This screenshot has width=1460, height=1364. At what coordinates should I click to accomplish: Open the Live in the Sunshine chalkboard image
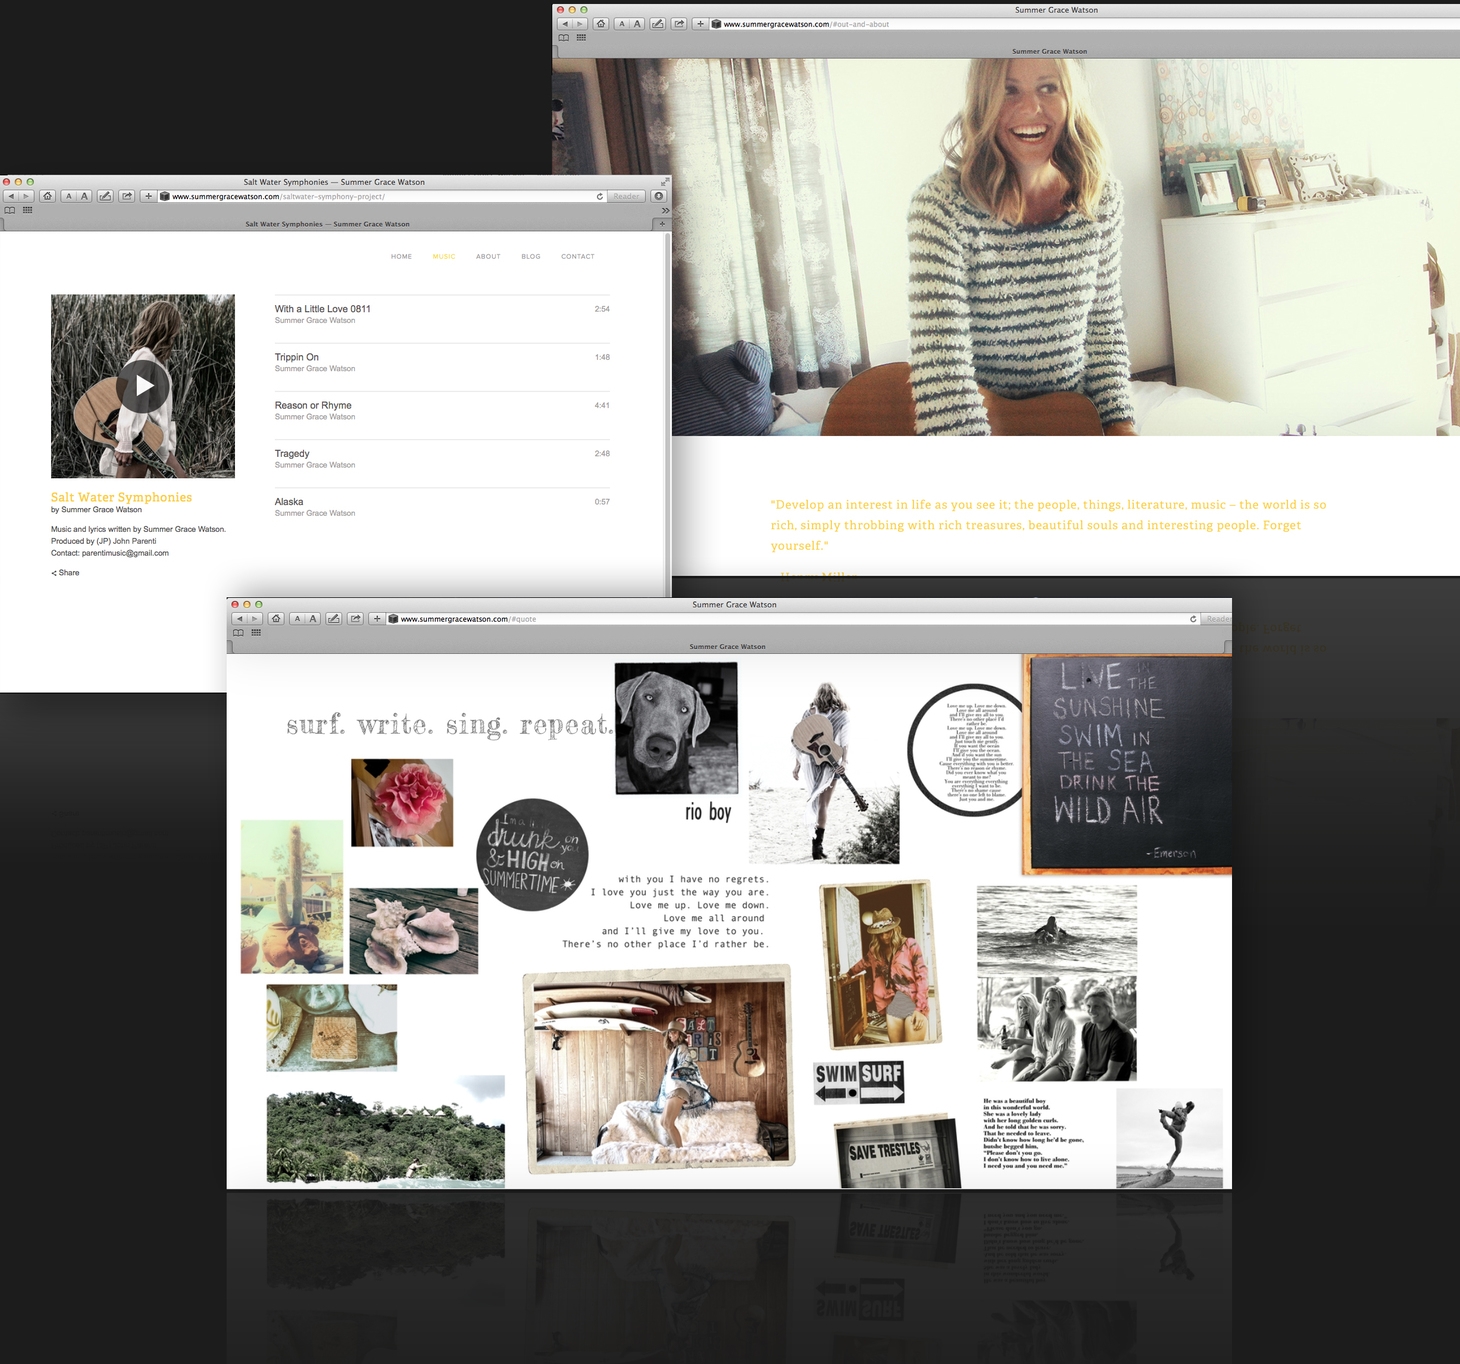point(1129,764)
